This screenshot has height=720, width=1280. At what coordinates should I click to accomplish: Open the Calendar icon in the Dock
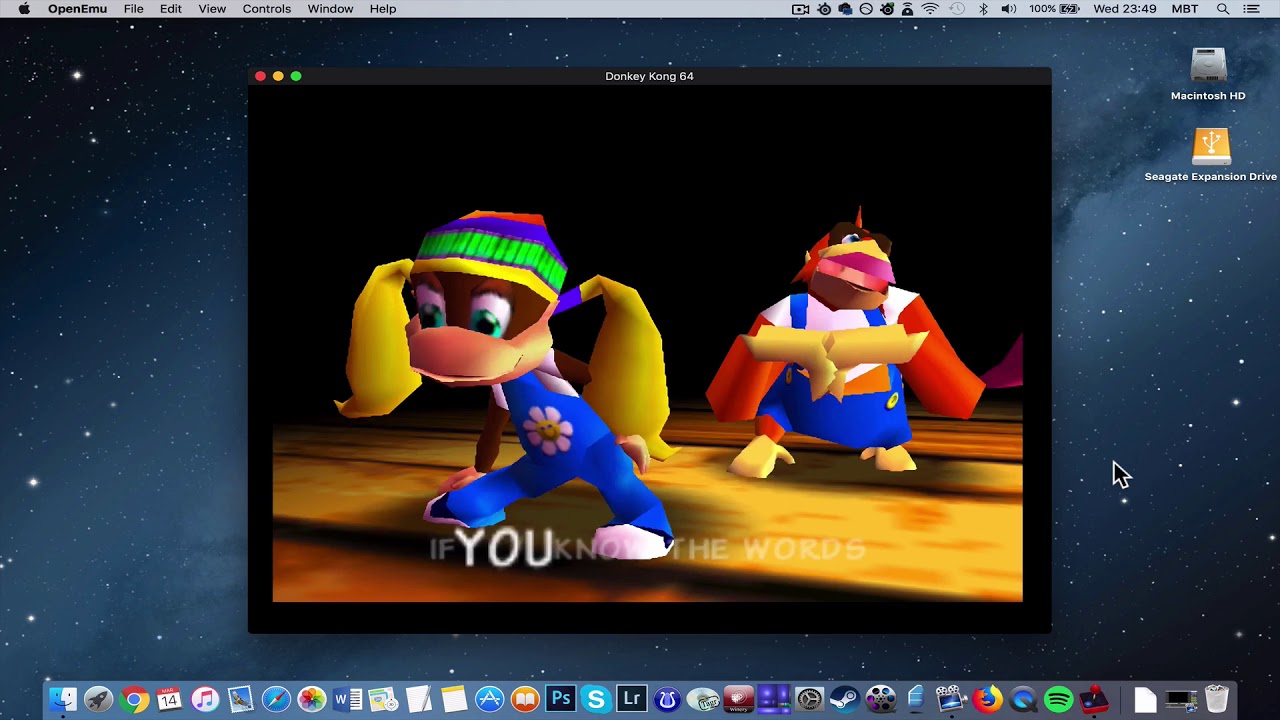(x=169, y=699)
